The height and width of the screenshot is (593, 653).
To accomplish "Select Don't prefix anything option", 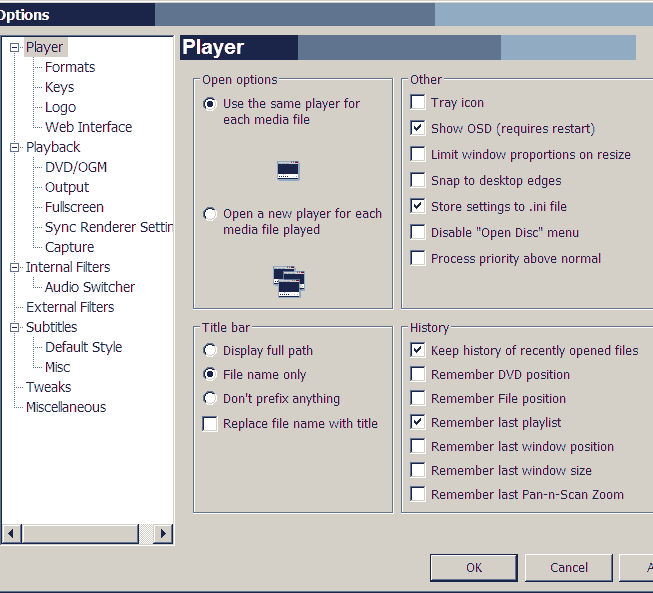I will 210,399.
